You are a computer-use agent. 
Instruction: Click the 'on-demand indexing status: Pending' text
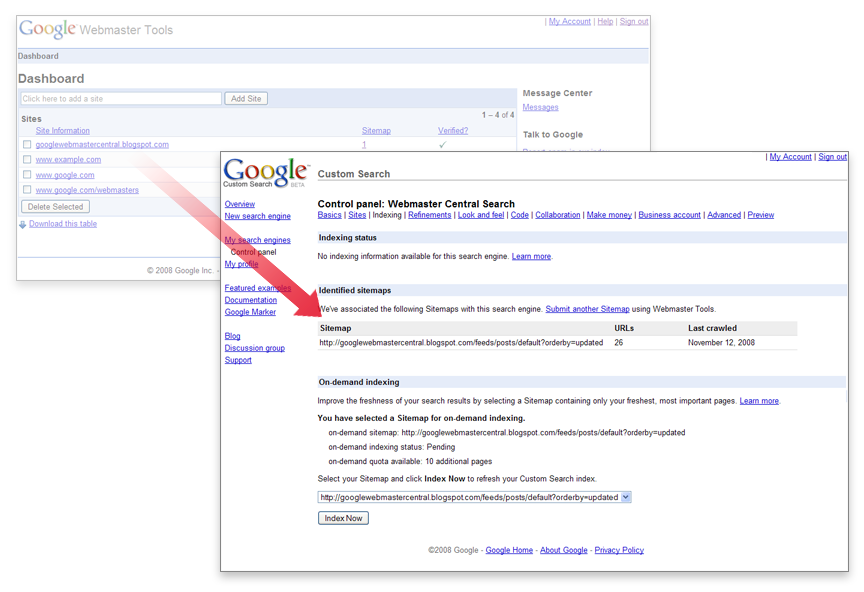392,447
